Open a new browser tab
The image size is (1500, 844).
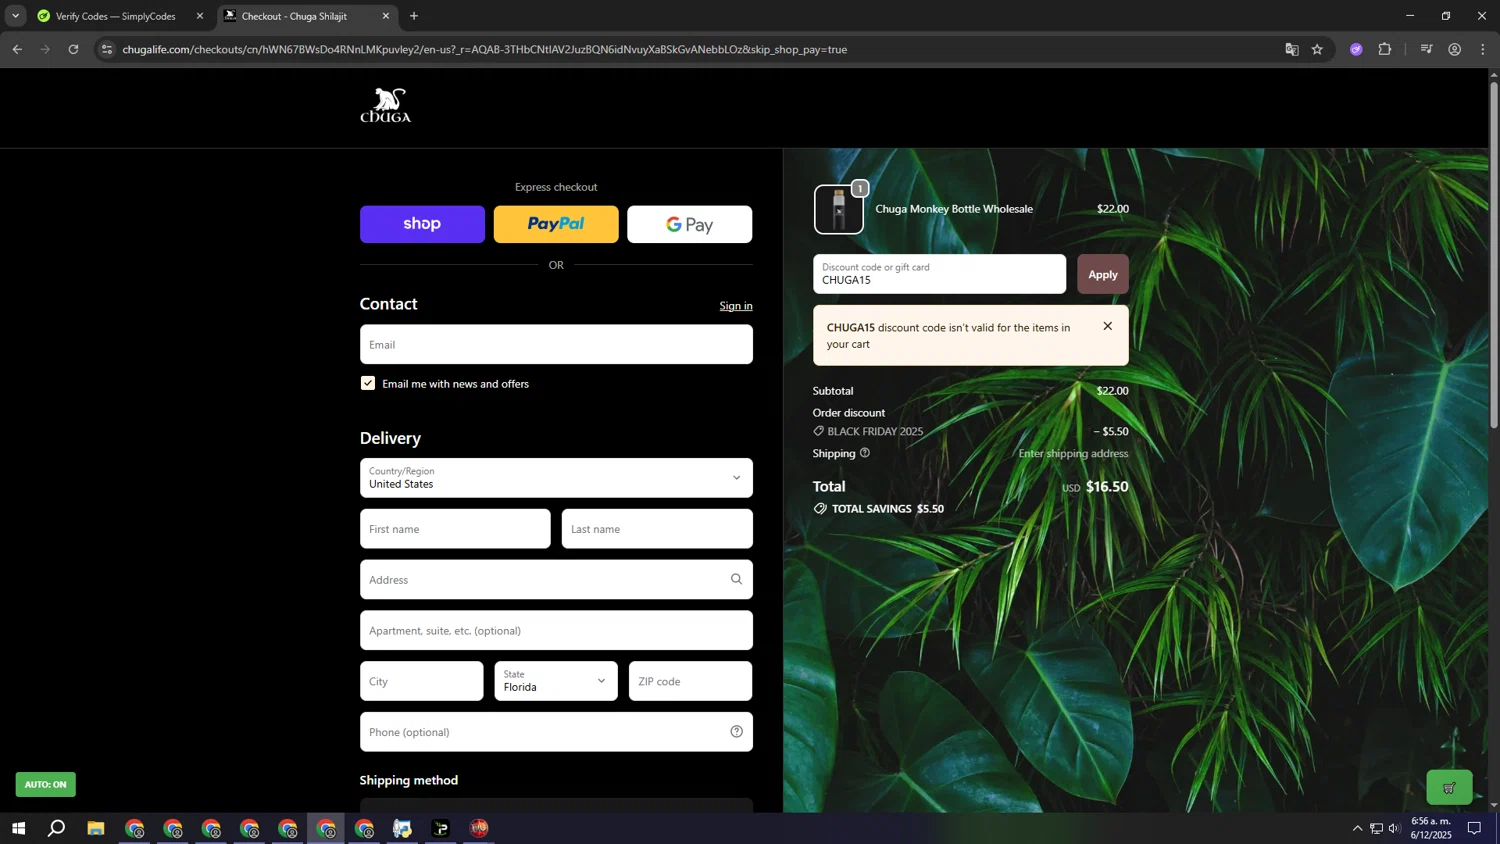[414, 16]
